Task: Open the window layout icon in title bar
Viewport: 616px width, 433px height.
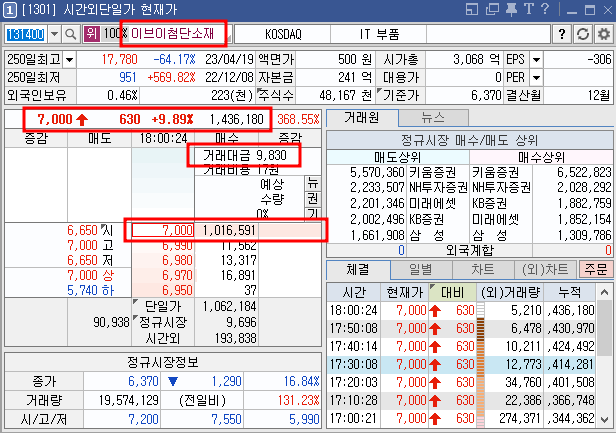Action: (472, 9)
